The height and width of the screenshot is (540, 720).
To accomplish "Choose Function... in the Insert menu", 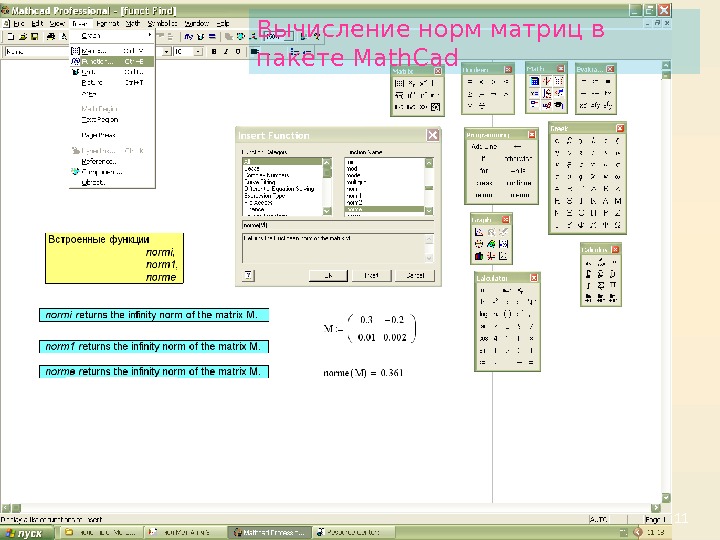I will tap(112, 61).
